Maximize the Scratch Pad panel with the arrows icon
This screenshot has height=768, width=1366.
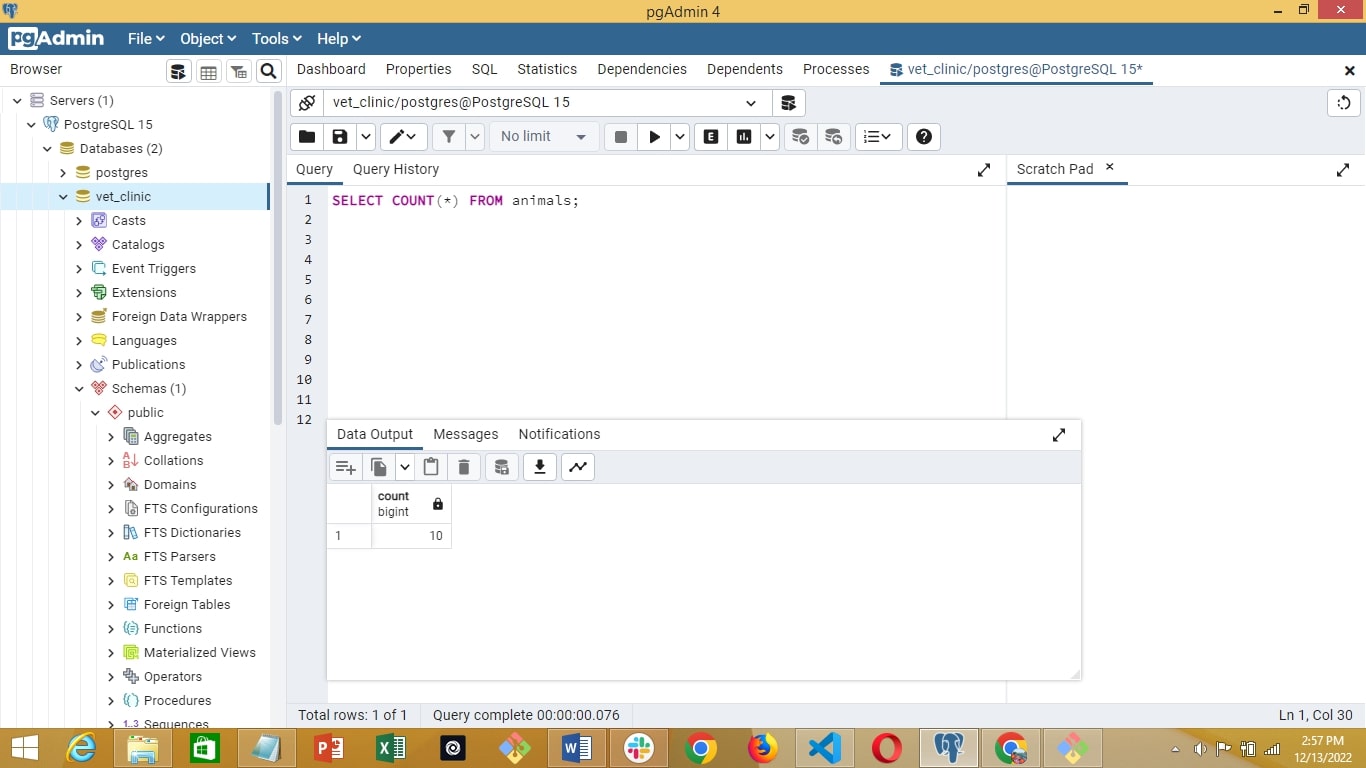[x=1343, y=170]
